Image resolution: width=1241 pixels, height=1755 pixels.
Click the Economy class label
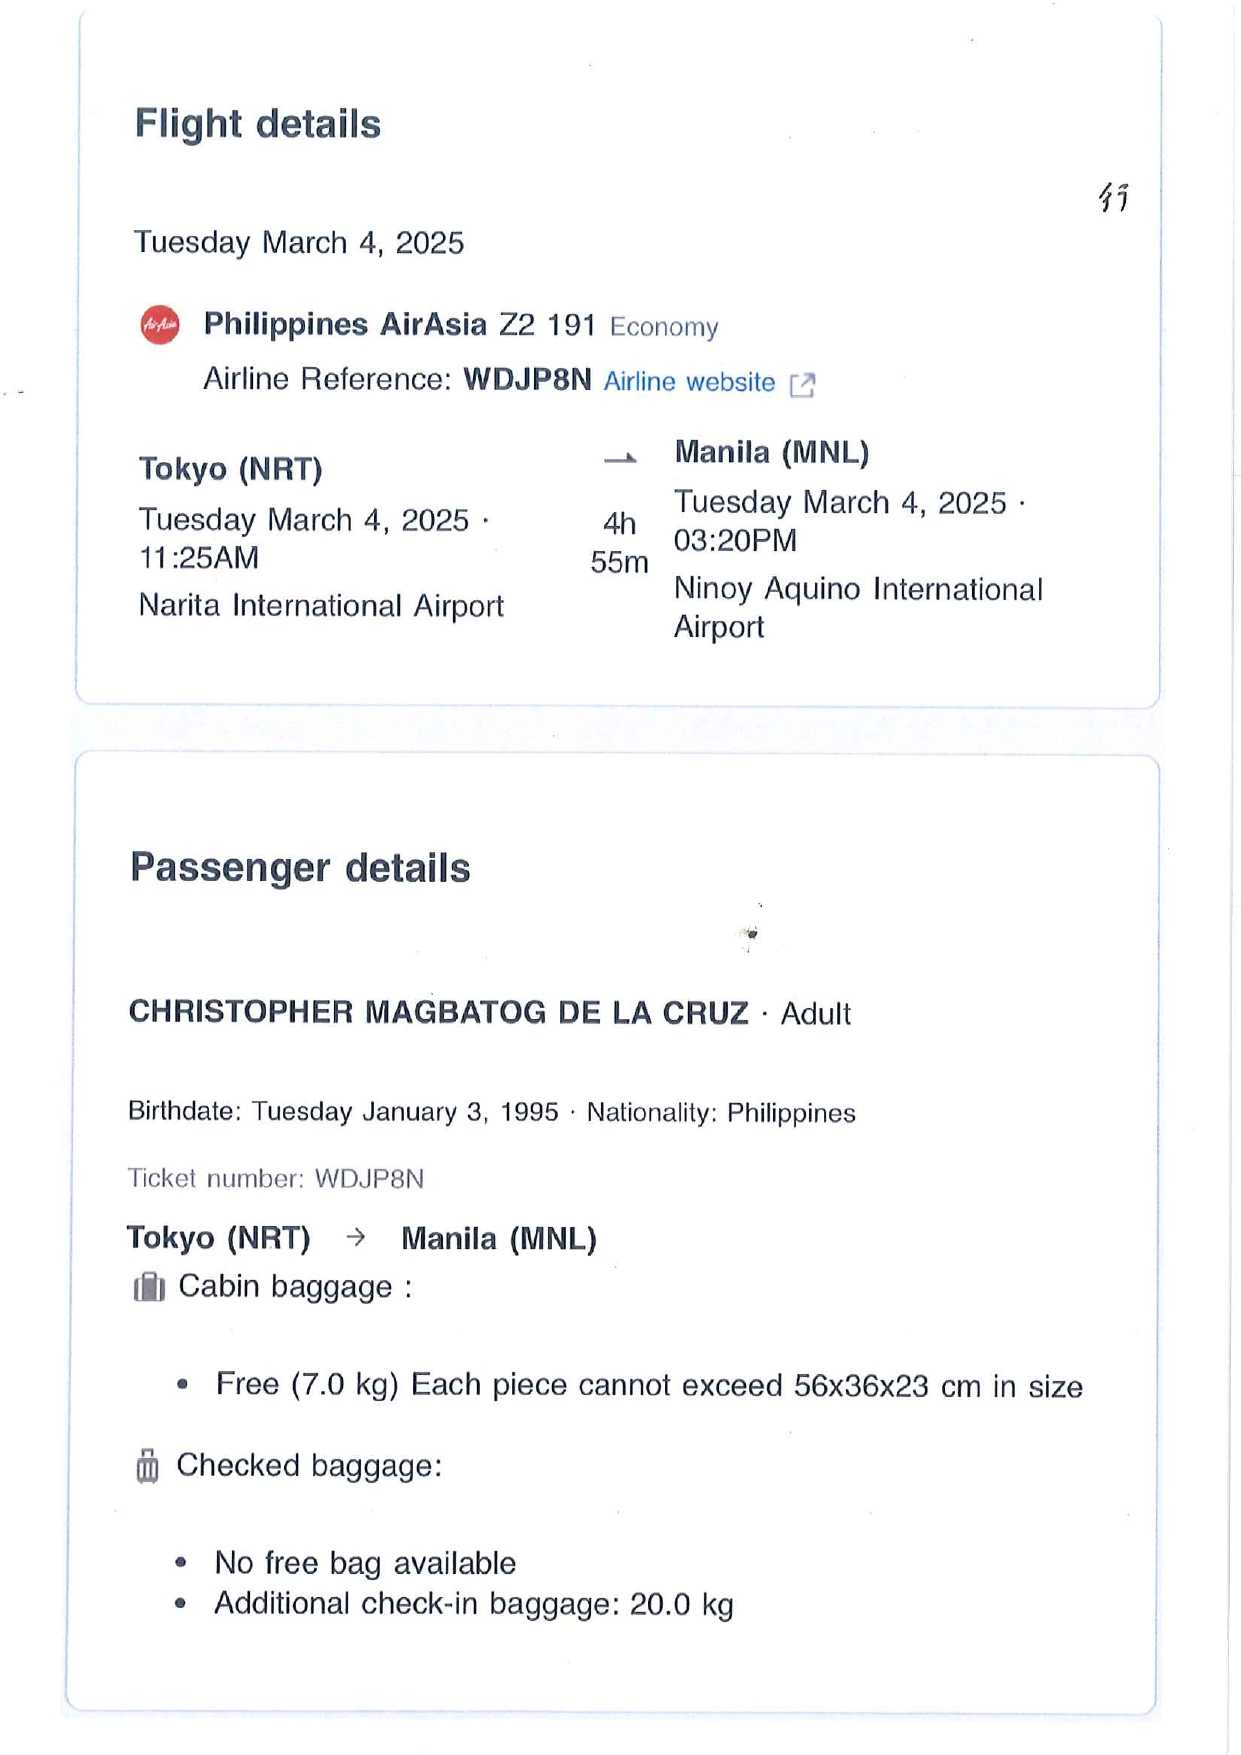664,328
